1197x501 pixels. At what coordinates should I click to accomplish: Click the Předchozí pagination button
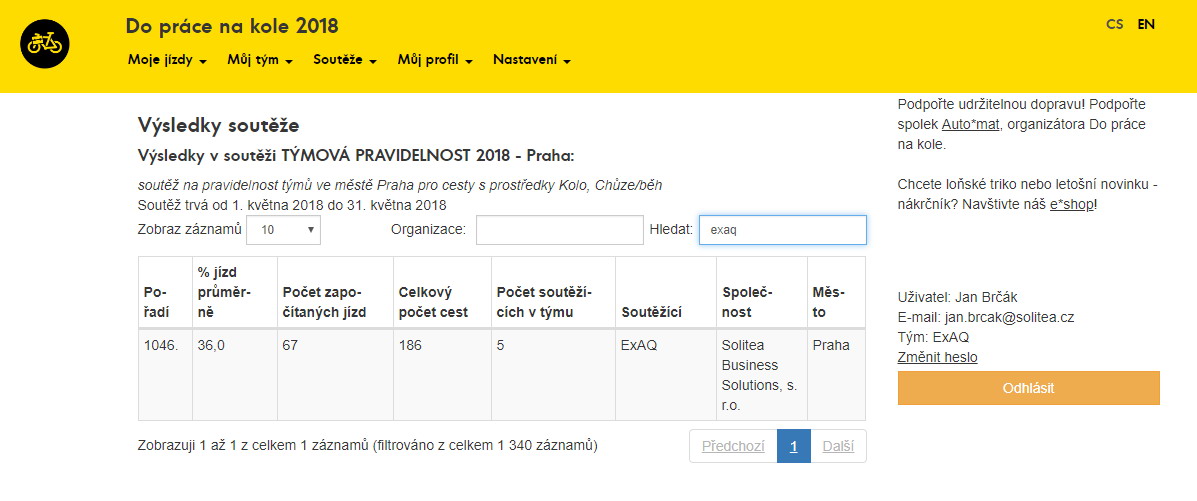pyautogui.click(x=732, y=446)
